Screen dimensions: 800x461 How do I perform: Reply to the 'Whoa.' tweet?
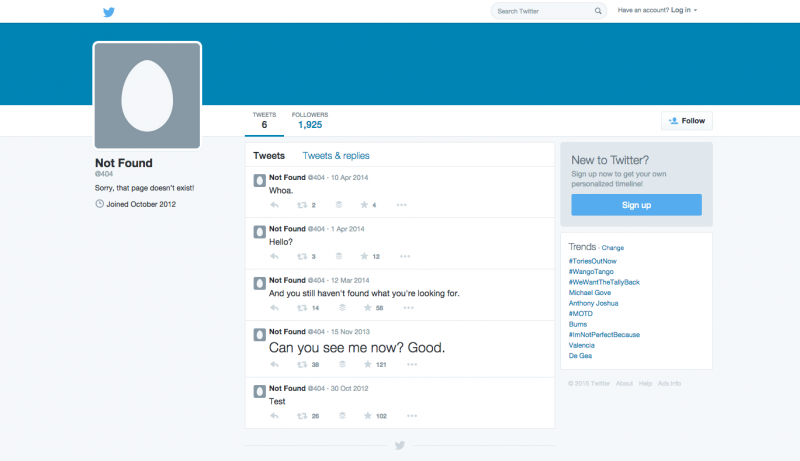tap(274, 205)
